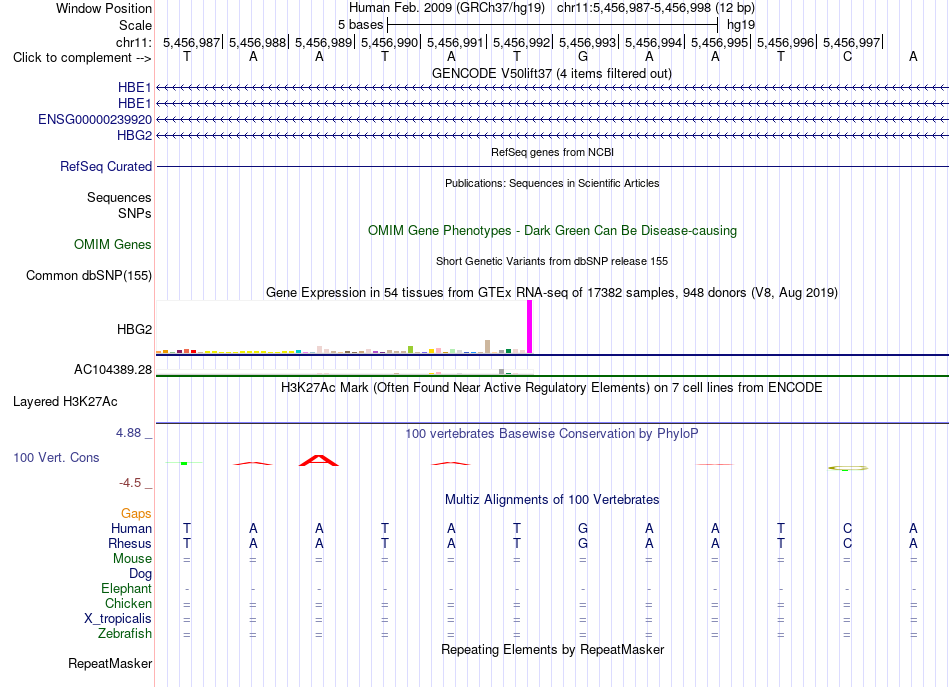This screenshot has height=687, width=950.
Task: Click the GENCODE V50lift37 track title
Action: [552, 73]
